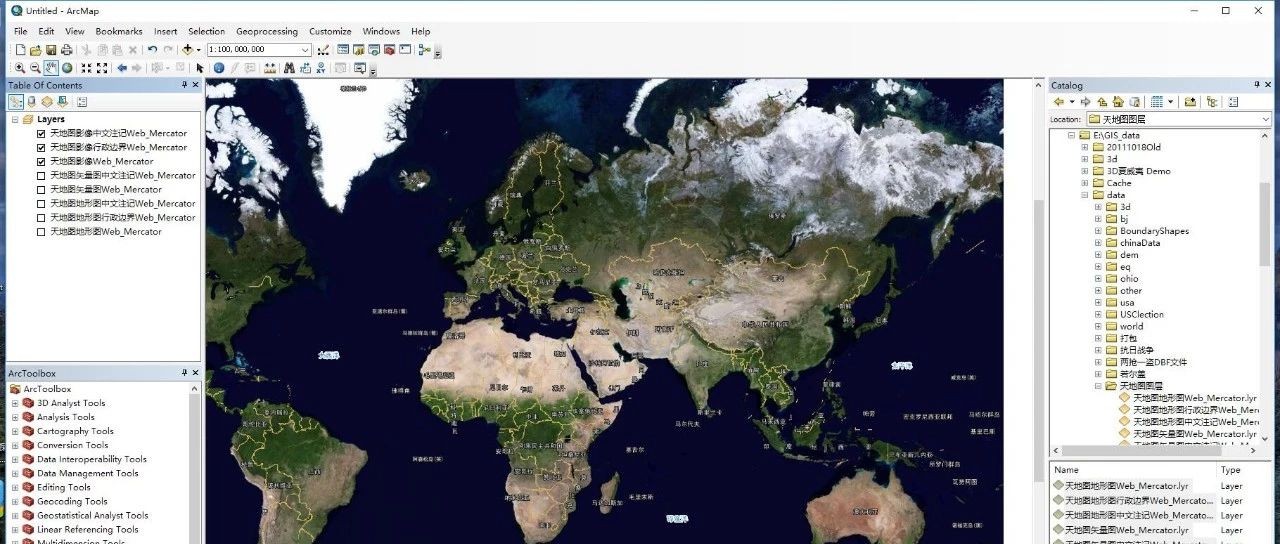Viewport: 1280px width, 544px height.
Task: Open the Customize menu
Action: [330, 31]
